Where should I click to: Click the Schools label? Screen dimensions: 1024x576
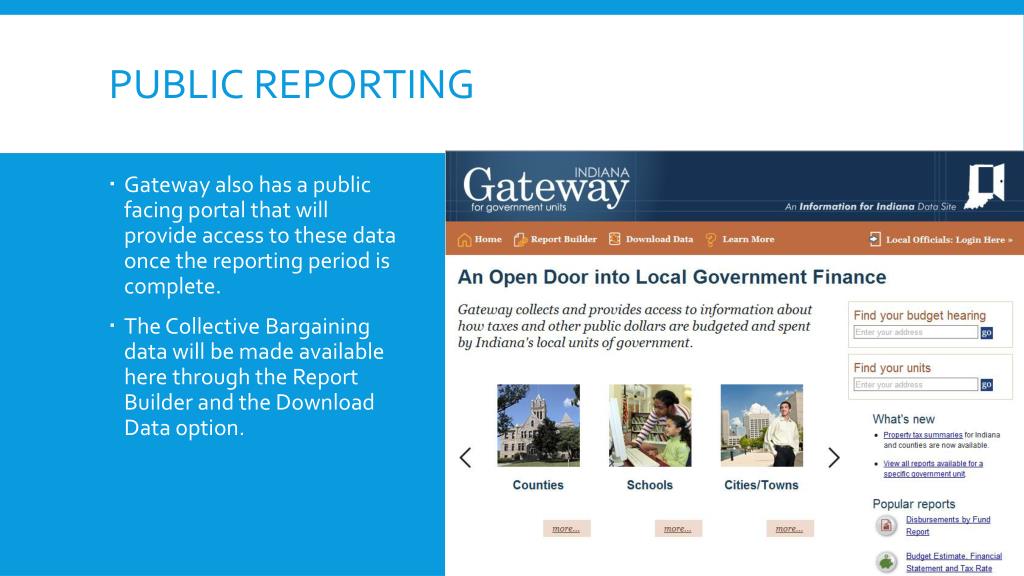point(650,485)
